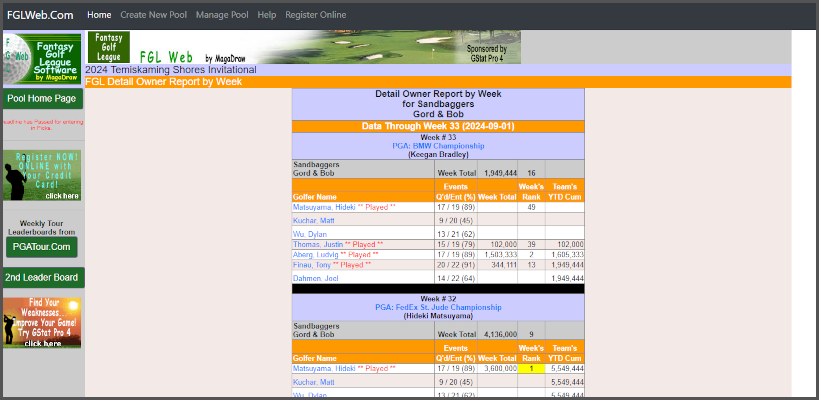
Task: Open PGA: FedEx St. Jude Championship link
Action: click(x=438, y=308)
